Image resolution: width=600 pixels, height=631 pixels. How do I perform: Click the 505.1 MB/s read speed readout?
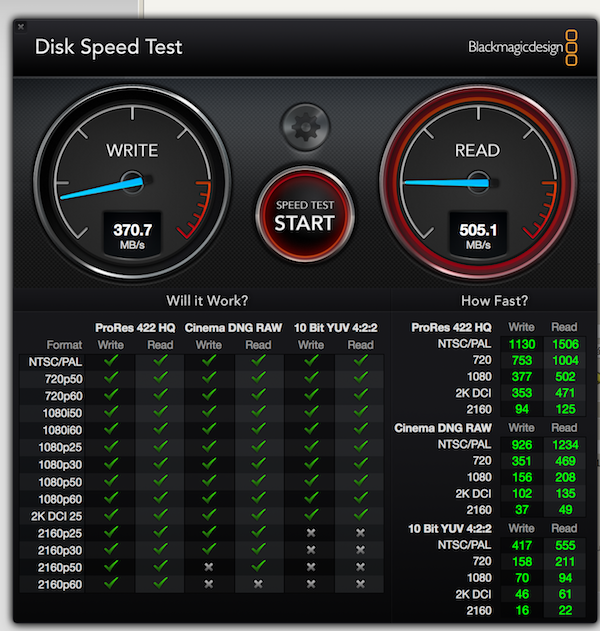478,235
